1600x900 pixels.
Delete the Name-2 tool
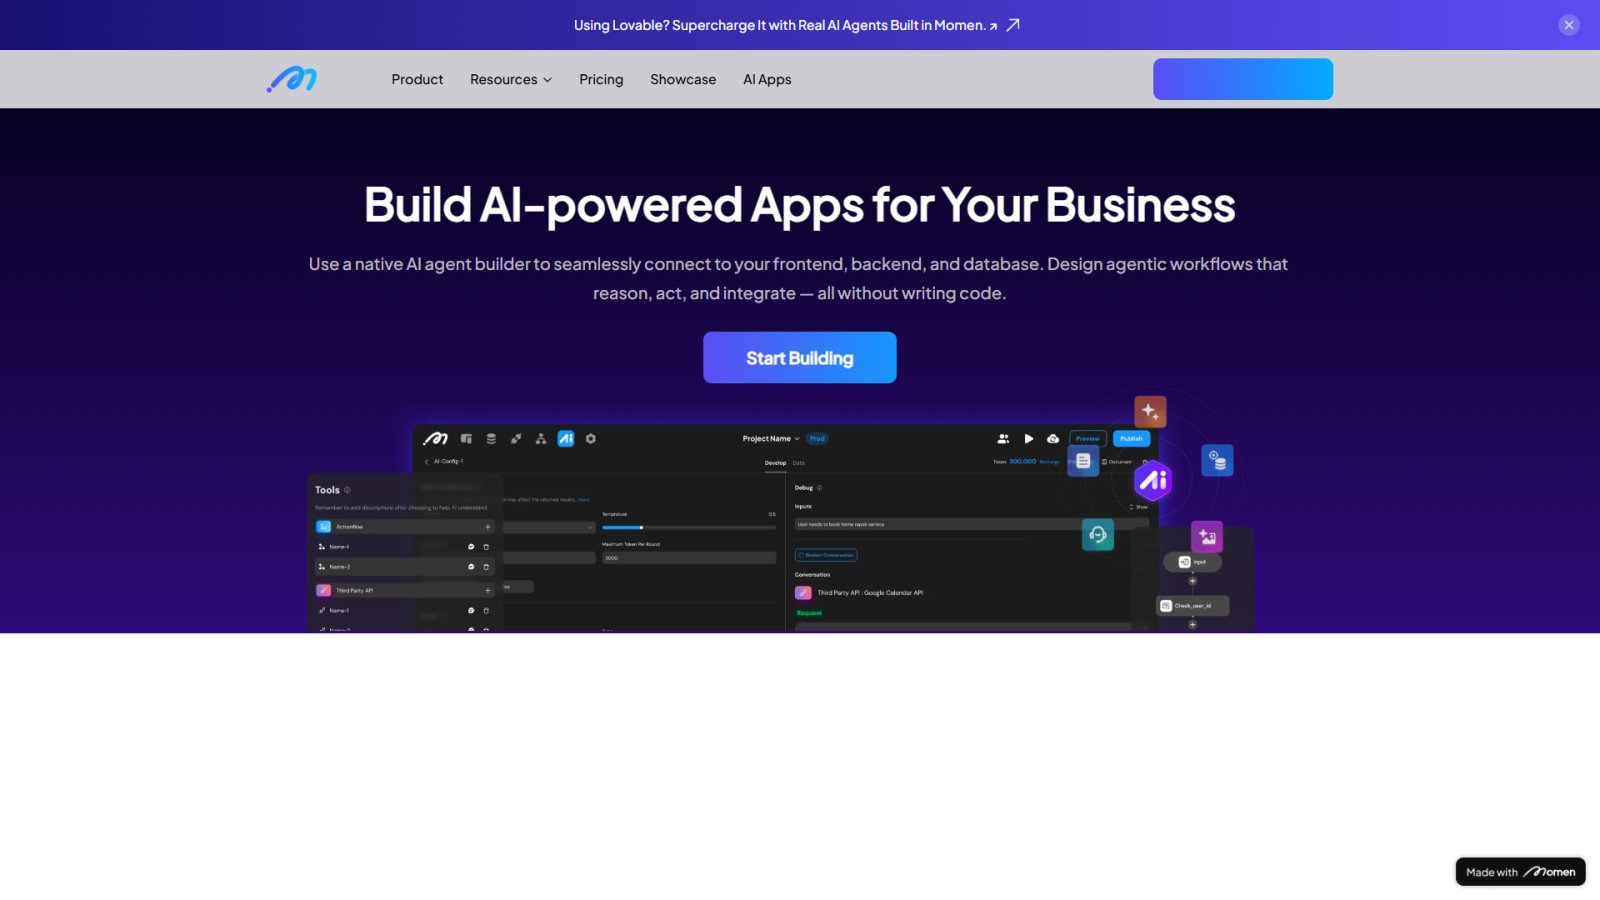[486, 567]
